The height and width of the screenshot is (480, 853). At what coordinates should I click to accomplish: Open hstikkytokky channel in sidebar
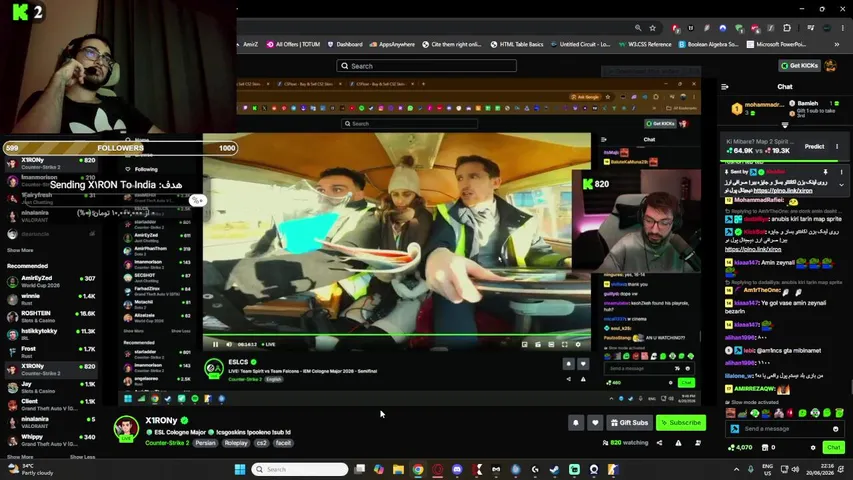click(52, 334)
